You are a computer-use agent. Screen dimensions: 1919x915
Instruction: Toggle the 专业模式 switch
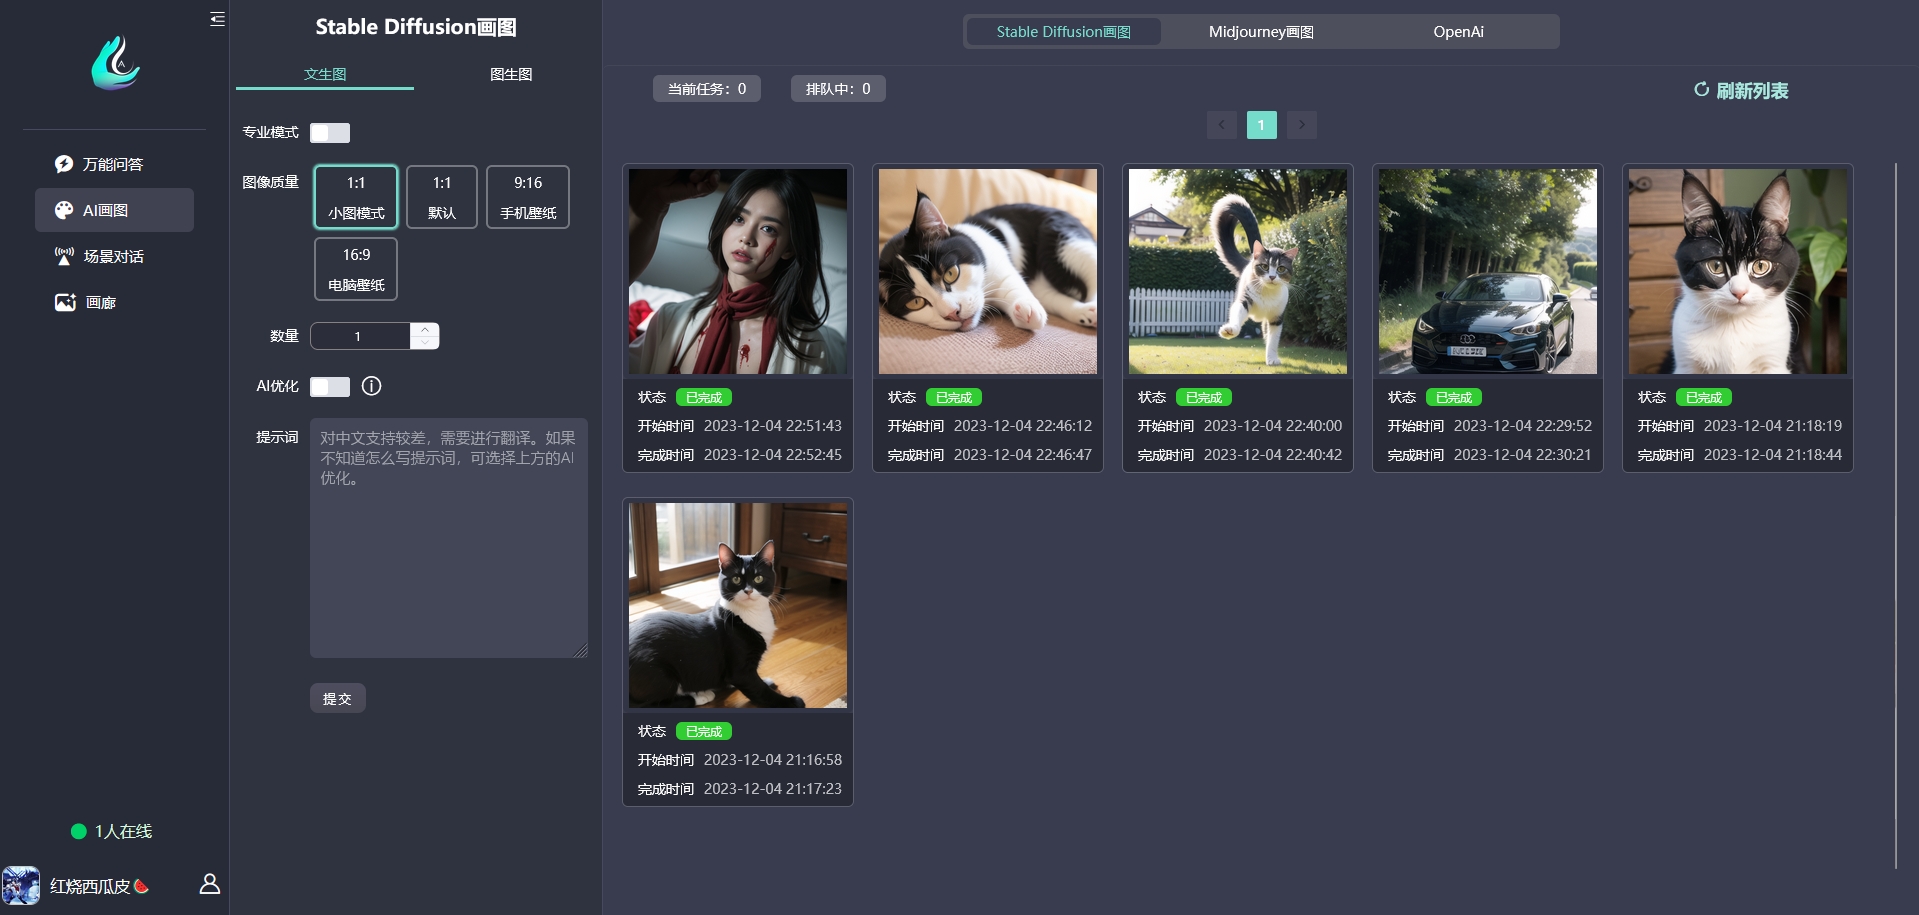330,132
